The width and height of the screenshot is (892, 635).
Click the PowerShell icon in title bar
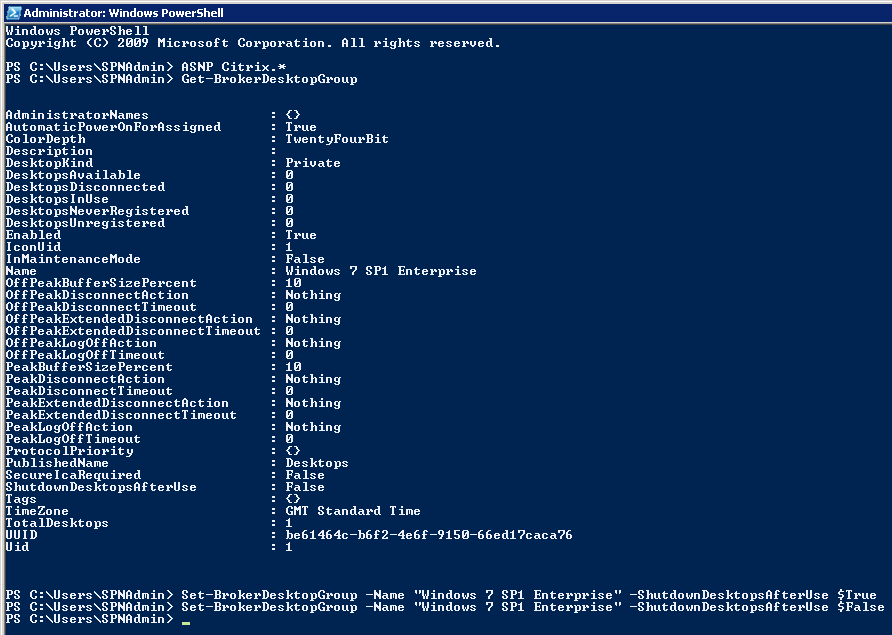(x=13, y=13)
